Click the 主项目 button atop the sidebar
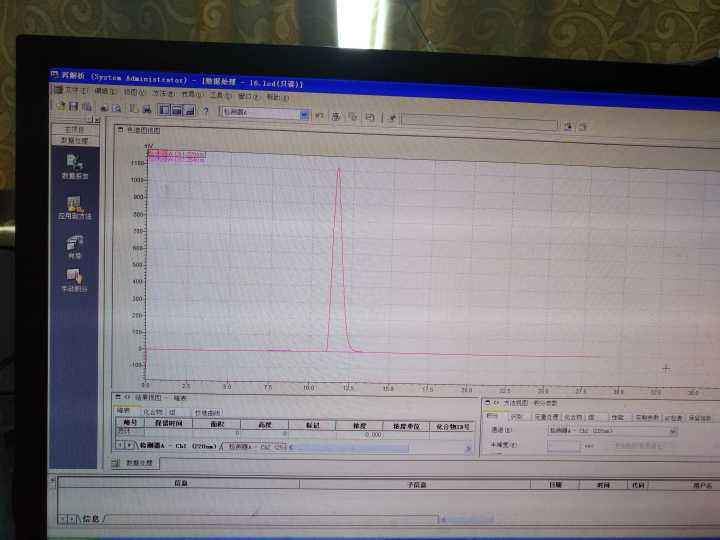Image resolution: width=720 pixels, height=540 pixels. (74, 129)
